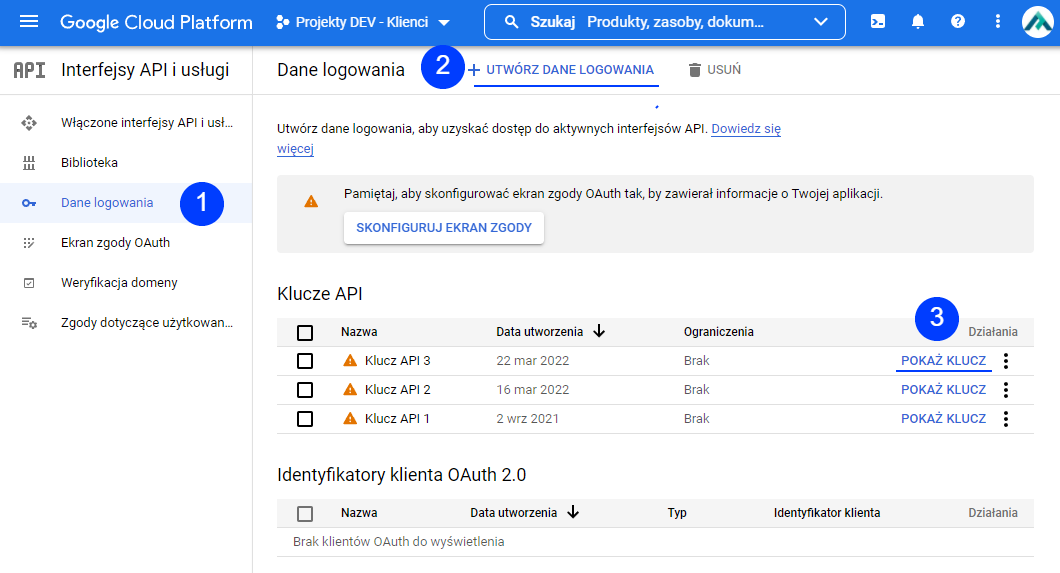This screenshot has width=1060, height=573.
Task: Open the hamburger navigation menu
Action: pyautogui.click(x=29, y=22)
